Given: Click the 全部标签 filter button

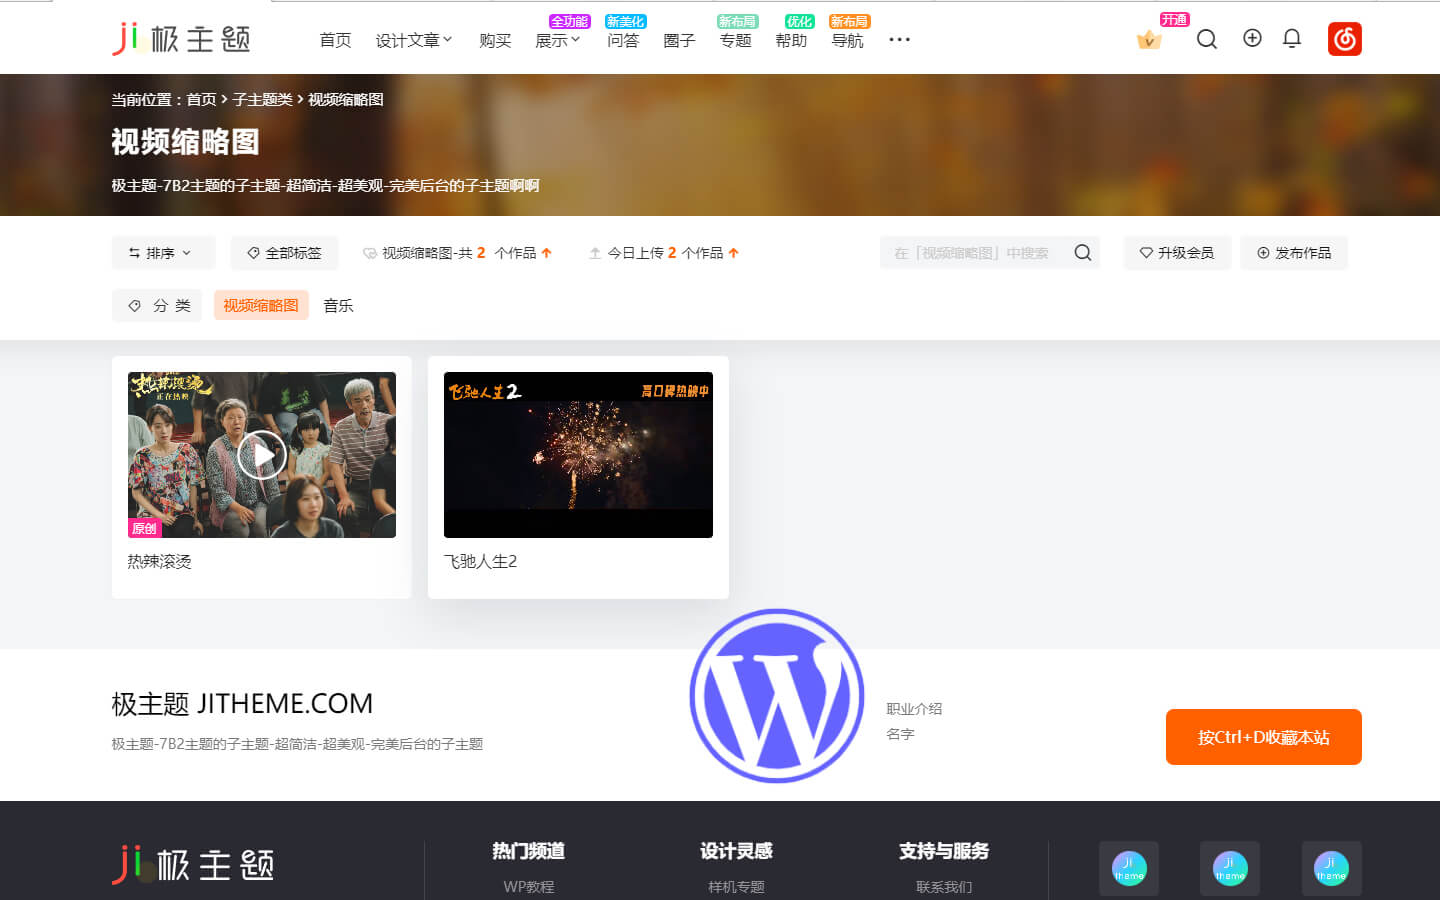Looking at the screenshot, I should tap(284, 253).
